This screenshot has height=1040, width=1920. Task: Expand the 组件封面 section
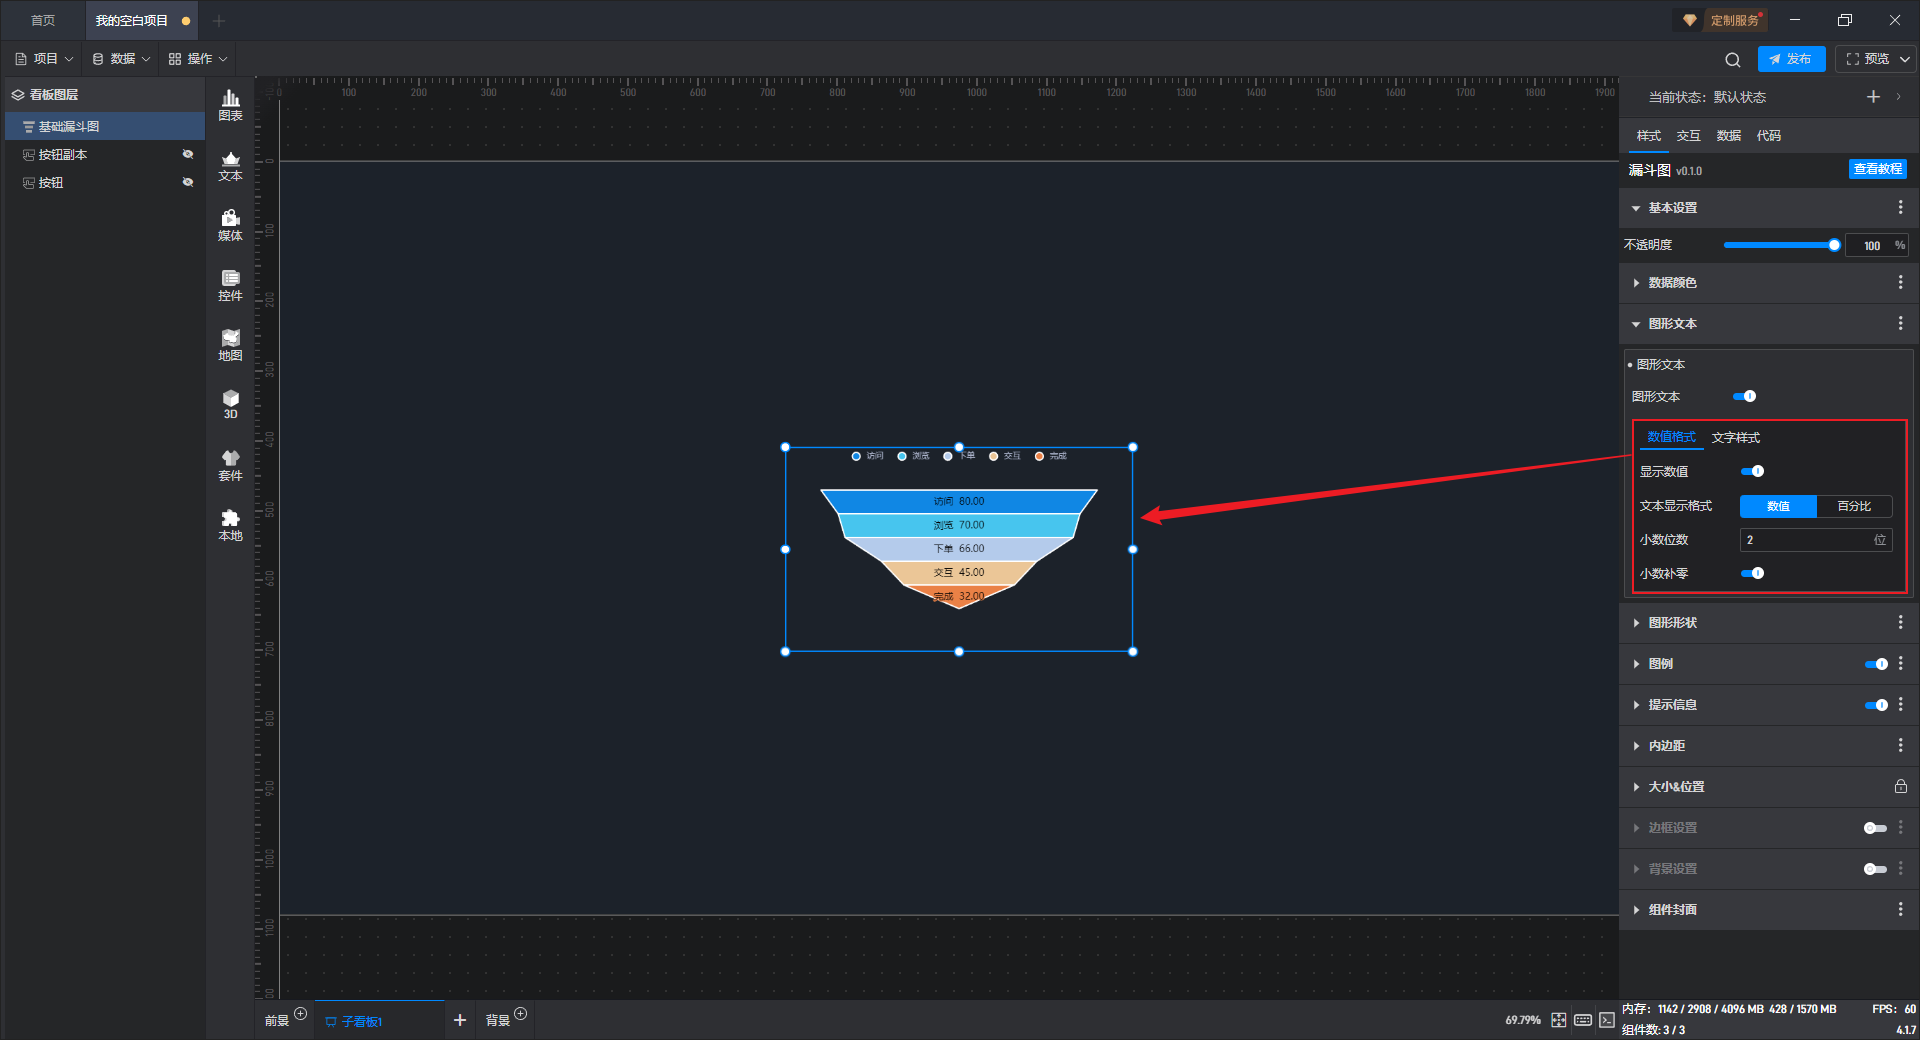(x=1636, y=910)
